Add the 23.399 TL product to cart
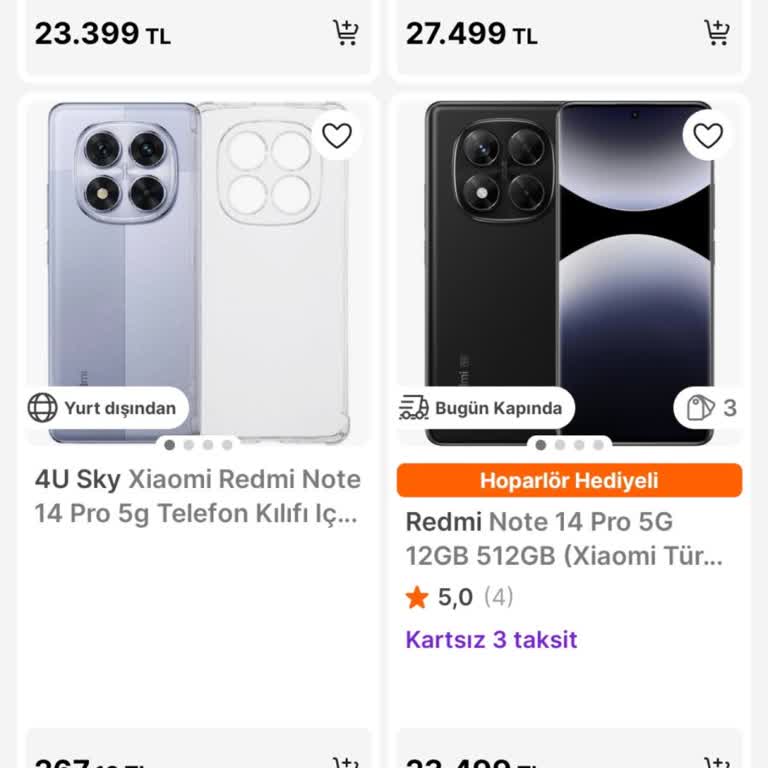The image size is (768, 768). coord(345,33)
